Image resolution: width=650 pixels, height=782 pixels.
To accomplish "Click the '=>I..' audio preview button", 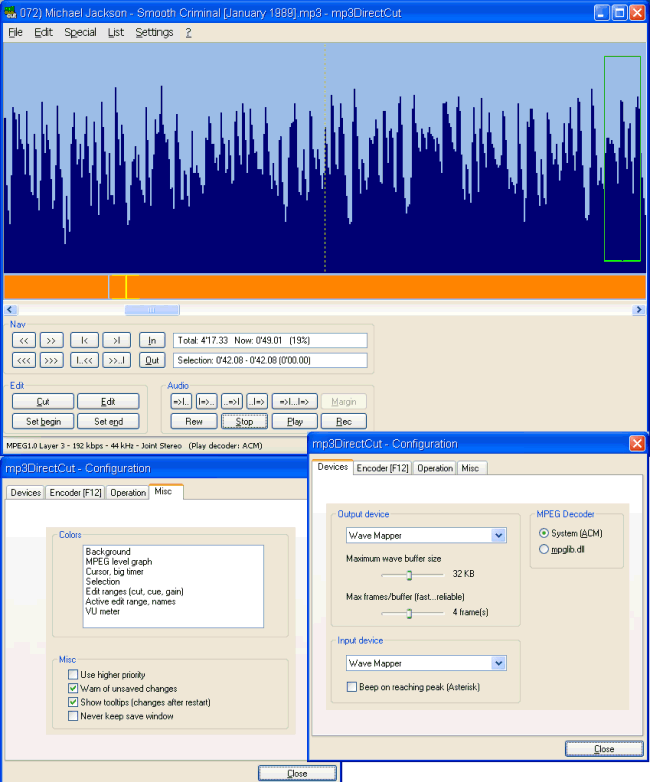I will click(181, 401).
